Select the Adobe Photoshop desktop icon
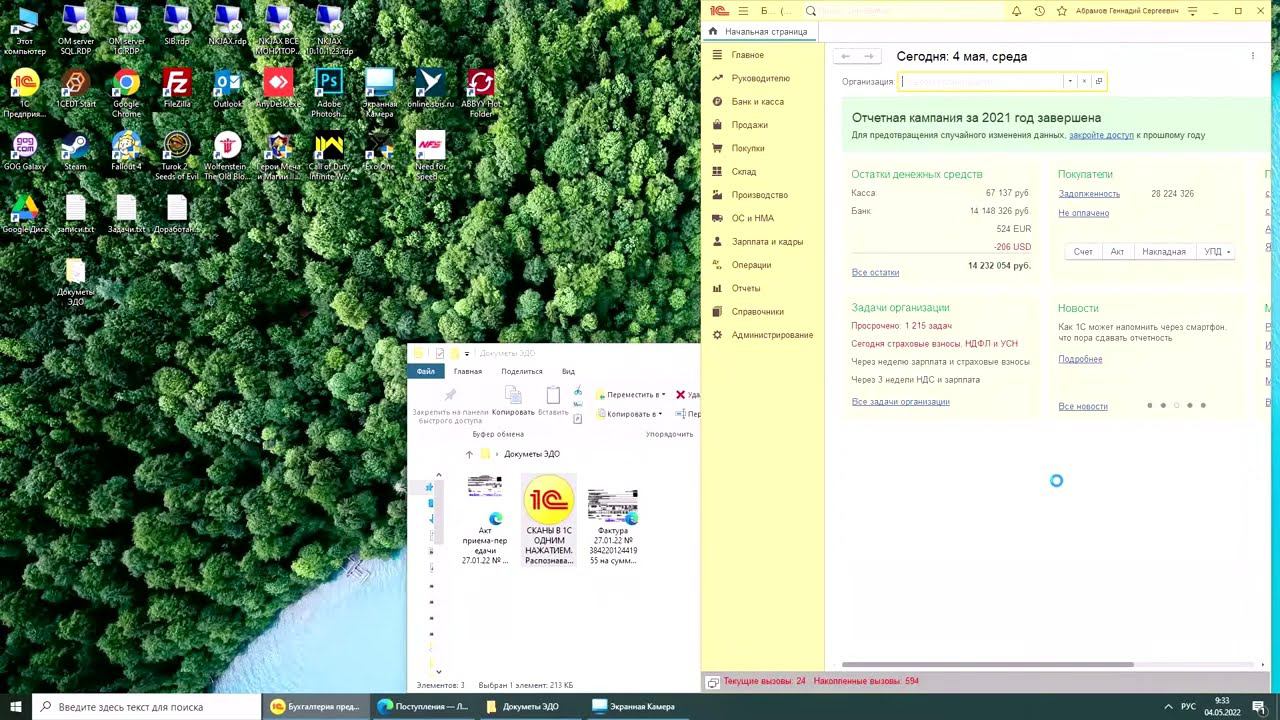This screenshot has height=720, width=1280. [x=329, y=94]
